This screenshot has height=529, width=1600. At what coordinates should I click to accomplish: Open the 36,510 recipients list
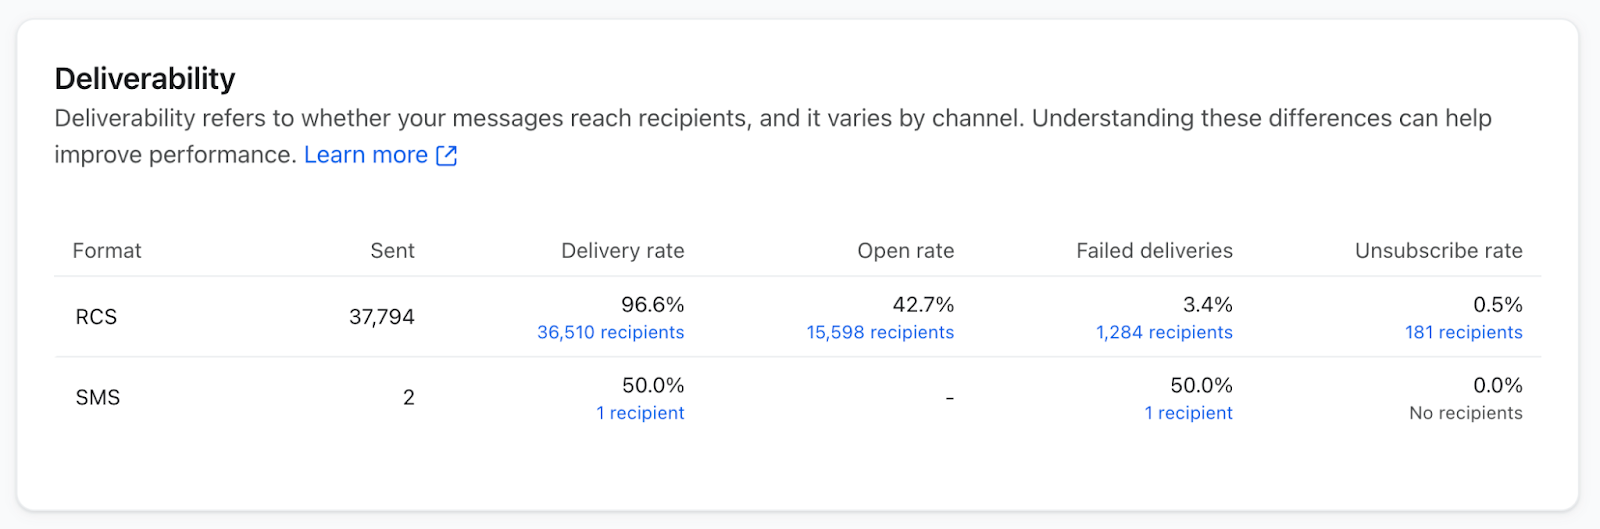tap(610, 332)
